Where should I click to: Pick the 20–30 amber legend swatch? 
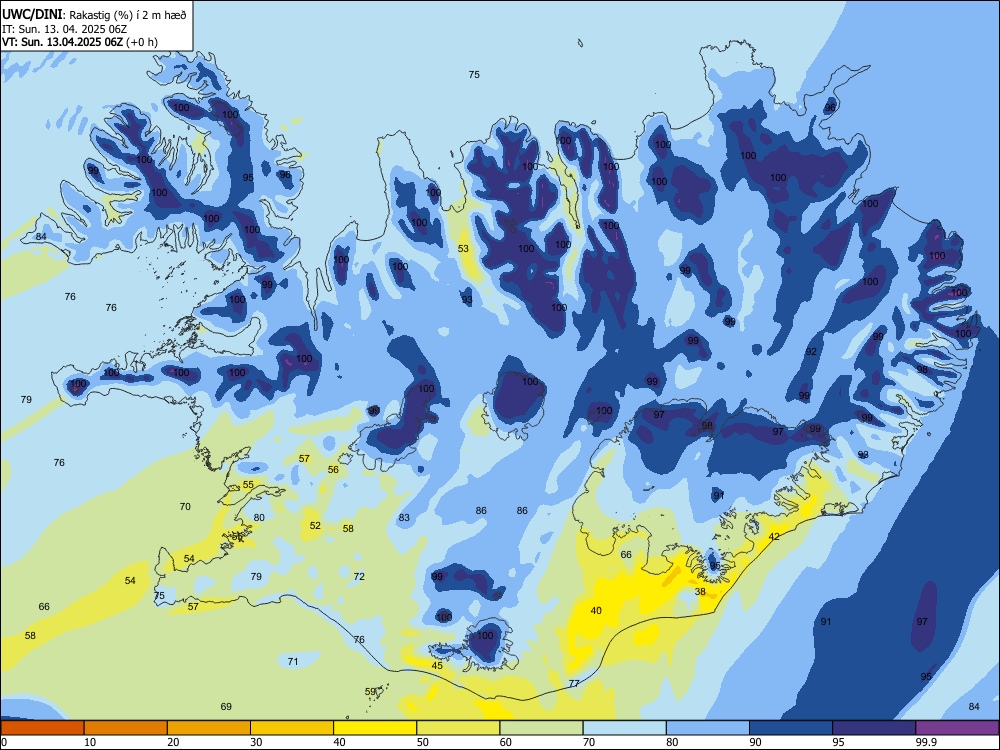point(209,728)
